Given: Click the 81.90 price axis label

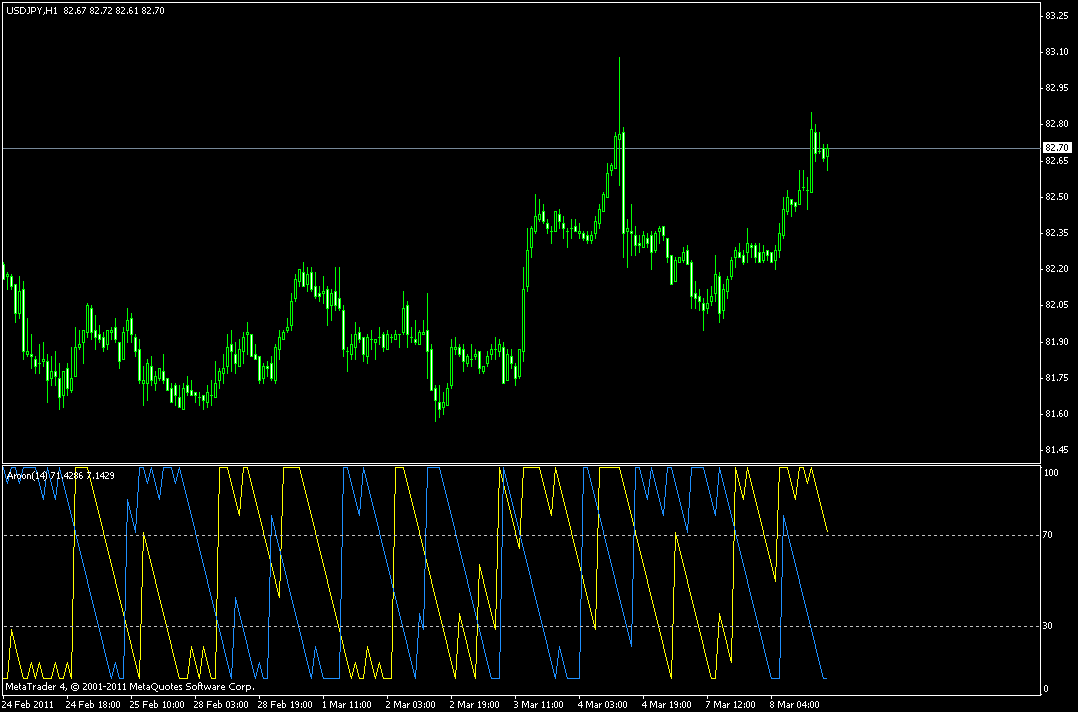Looking at the screenshot, I should point(1057,342).
